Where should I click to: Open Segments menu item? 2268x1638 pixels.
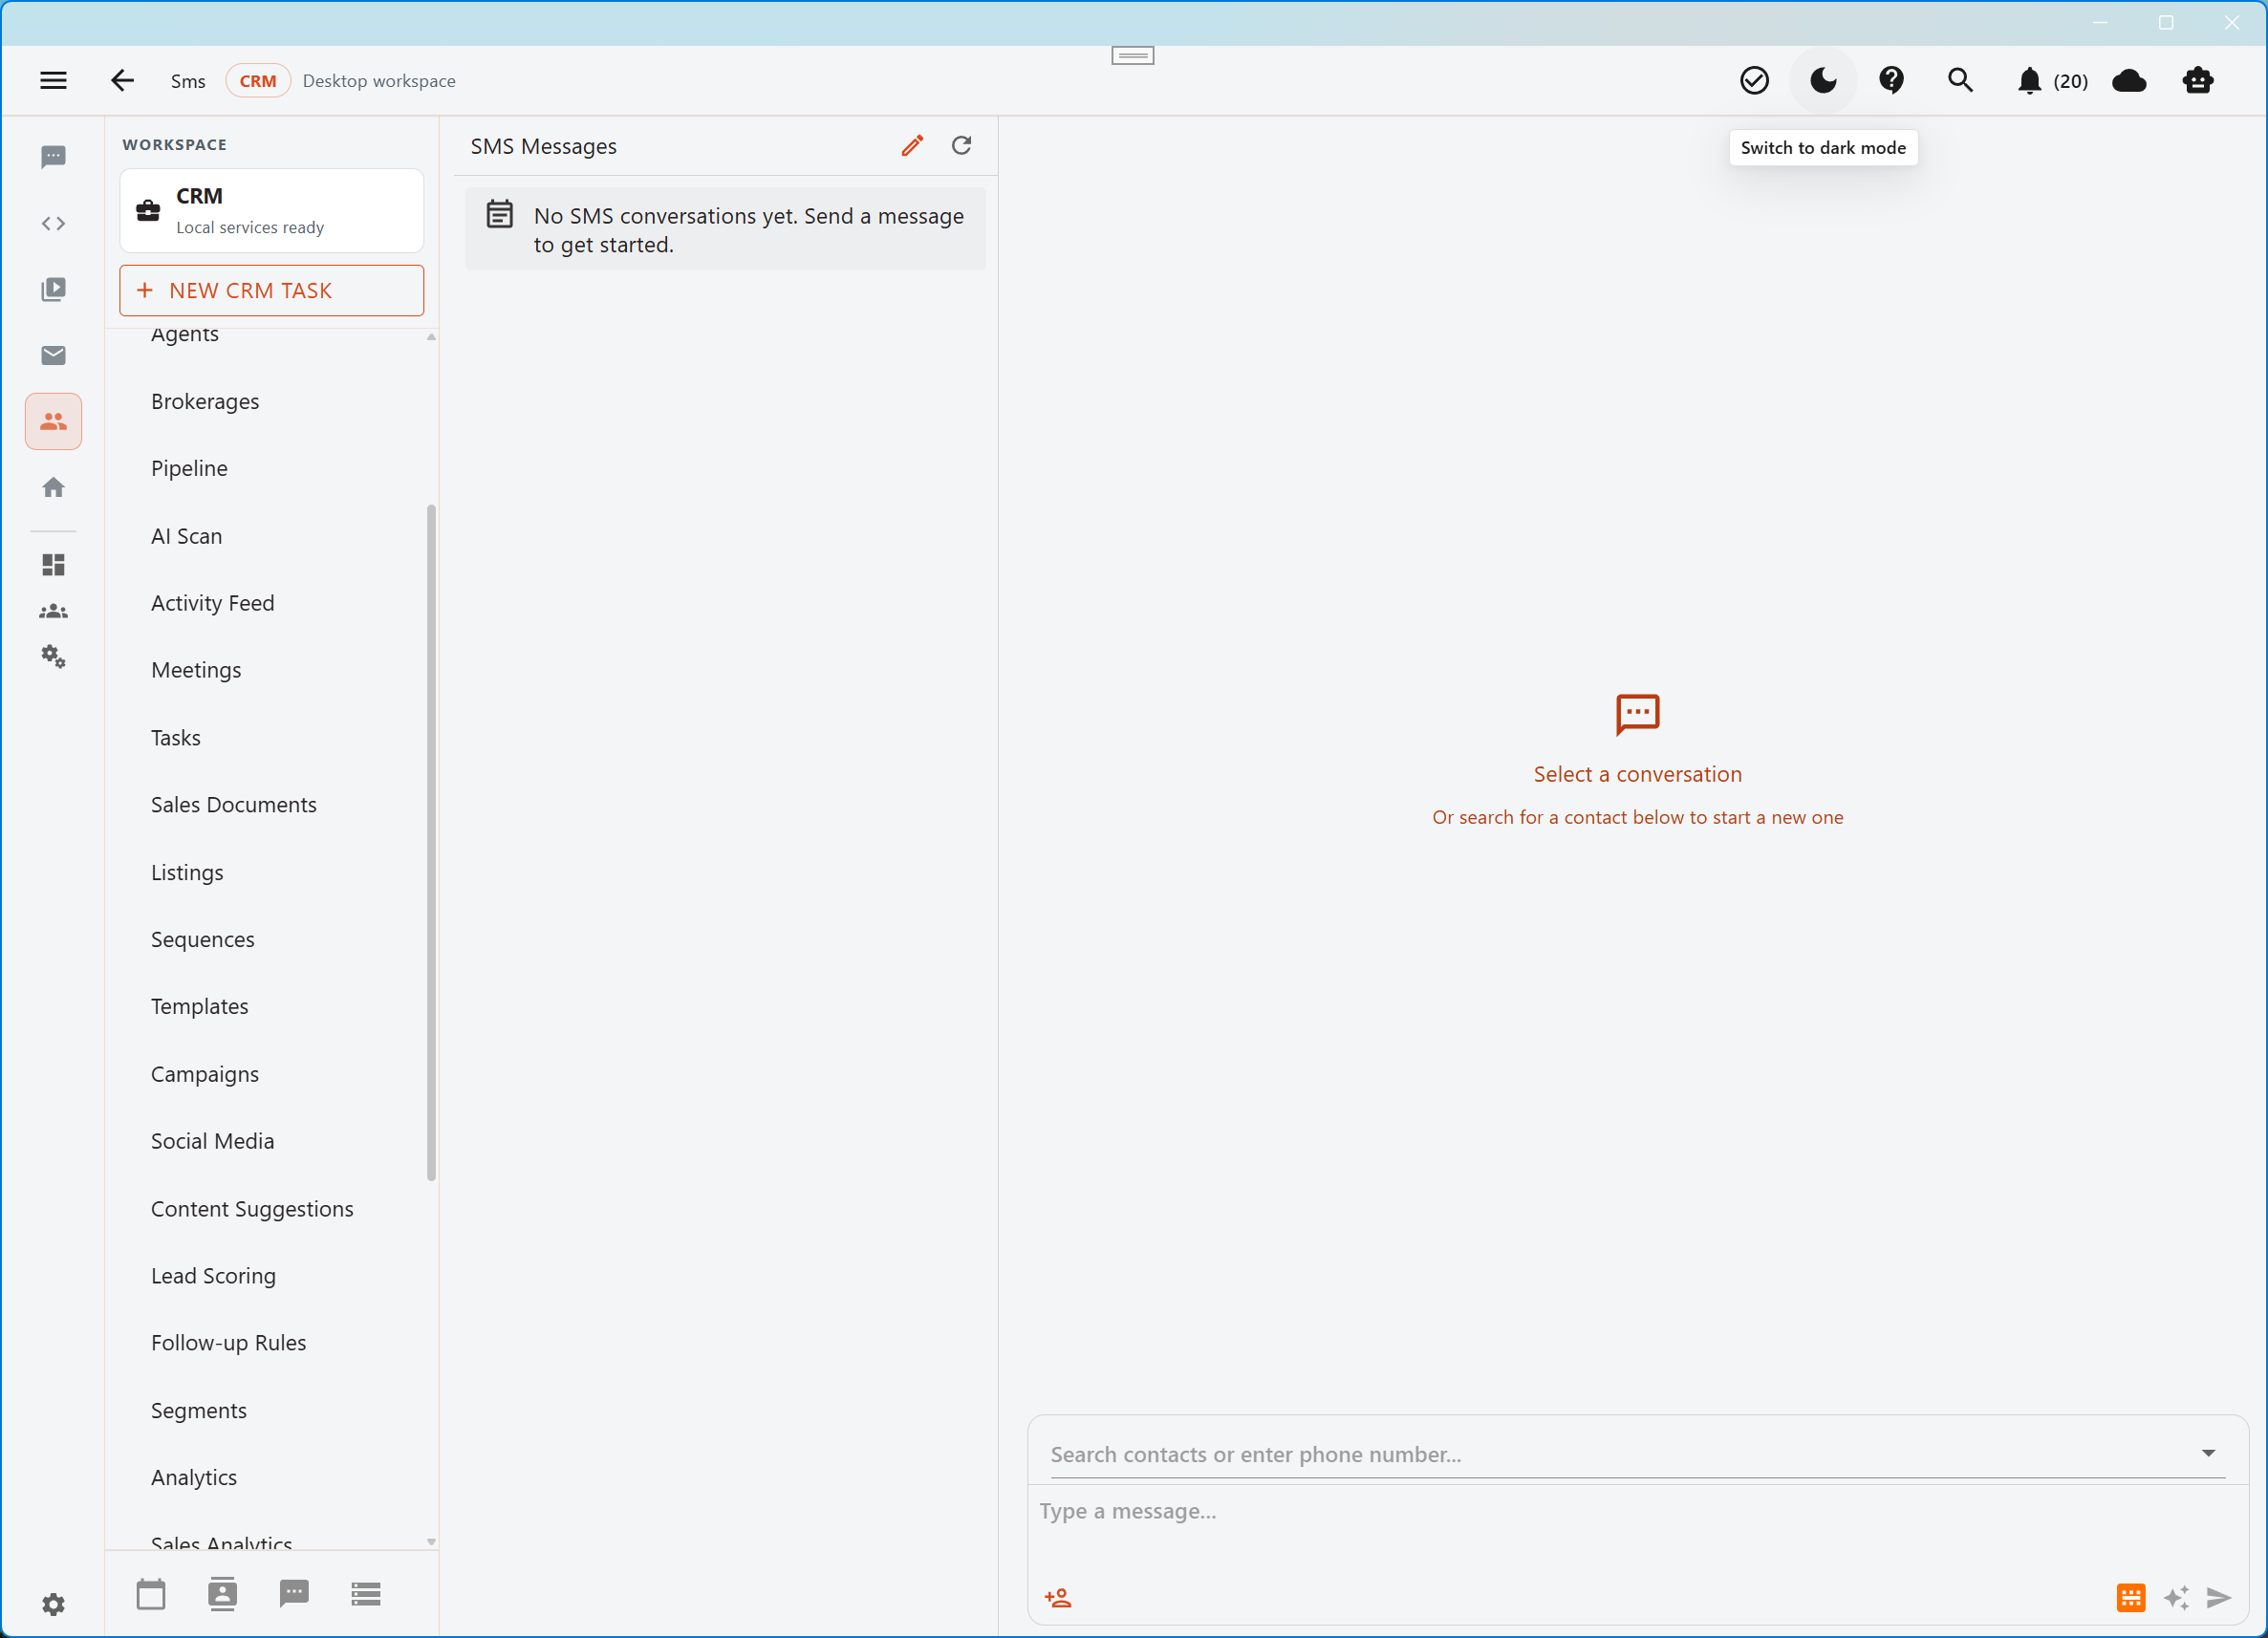click(198, 1412)
